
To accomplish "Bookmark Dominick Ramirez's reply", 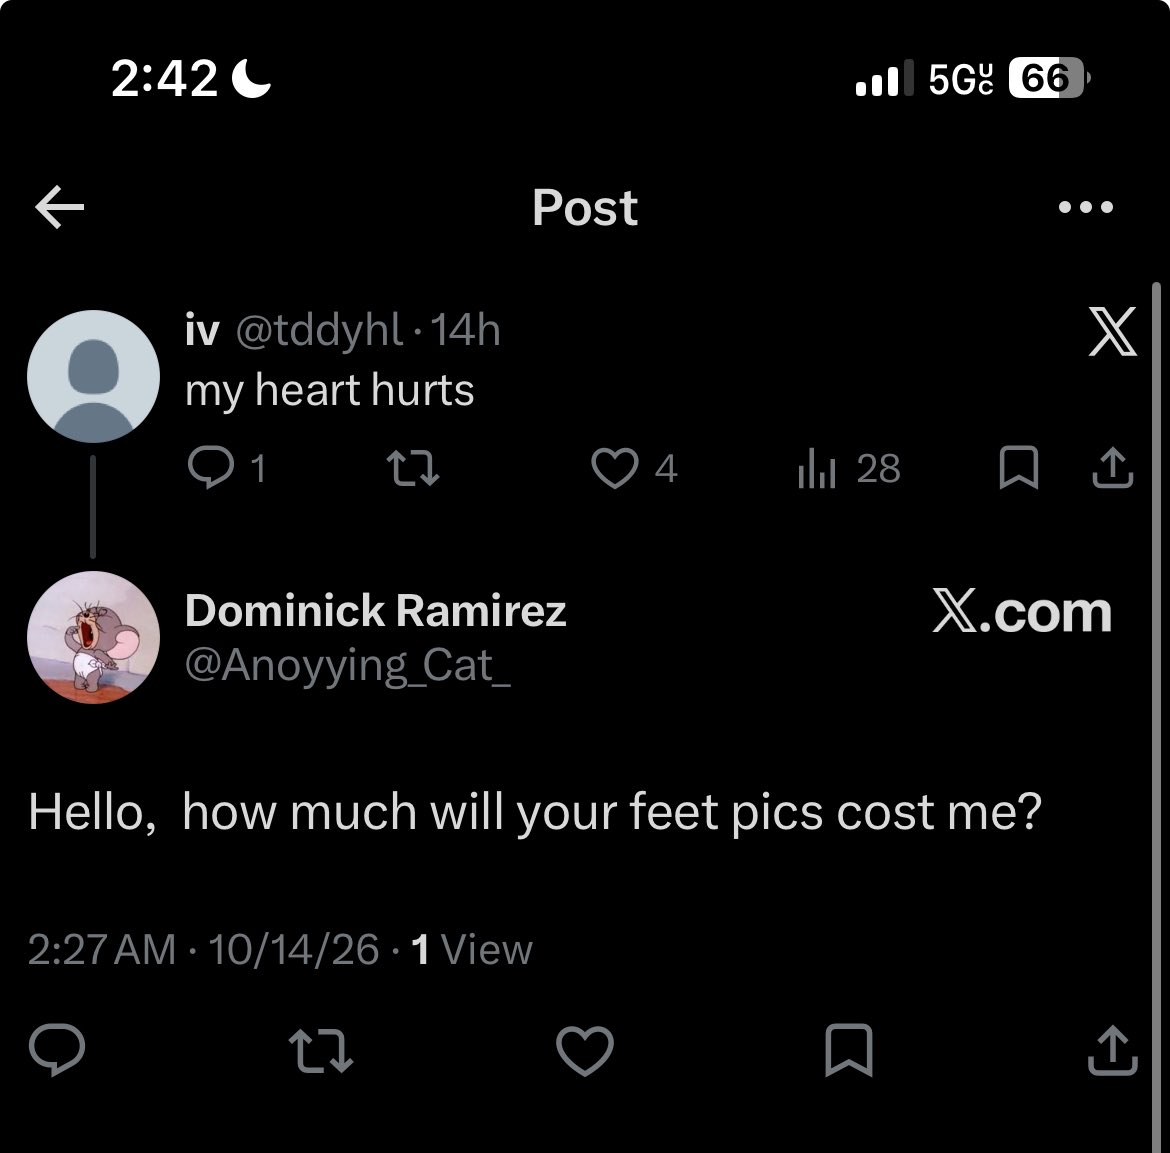I will pos(848,1050).
